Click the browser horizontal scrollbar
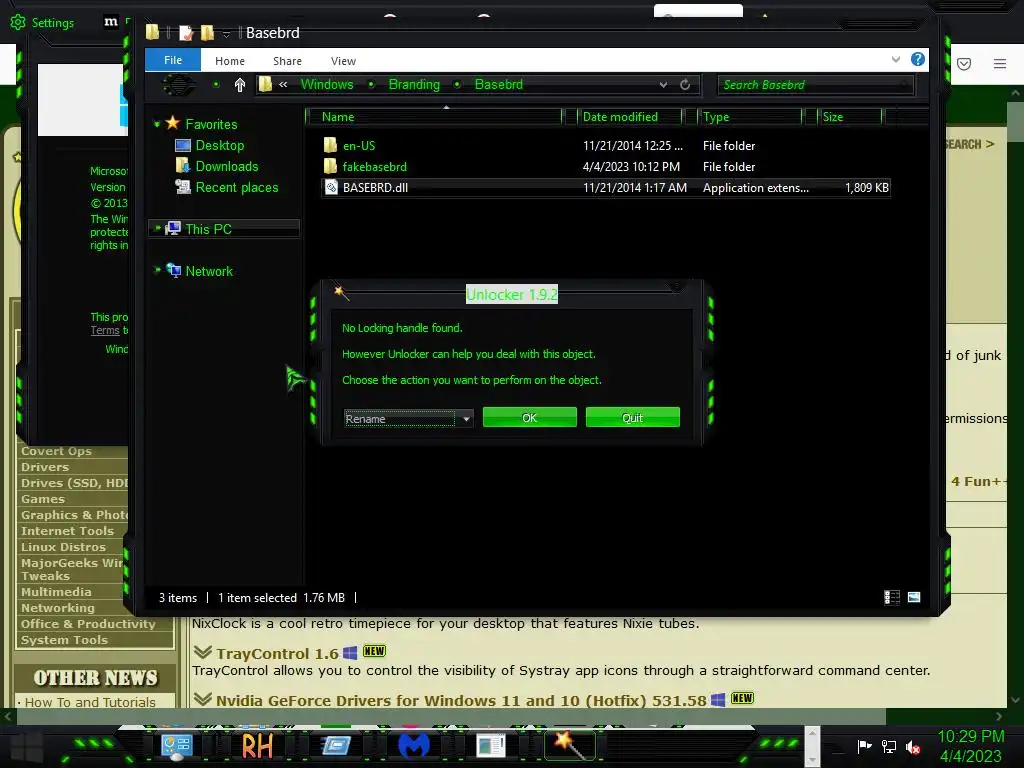This screenshot has width=1024, height=768. [451, 716]
